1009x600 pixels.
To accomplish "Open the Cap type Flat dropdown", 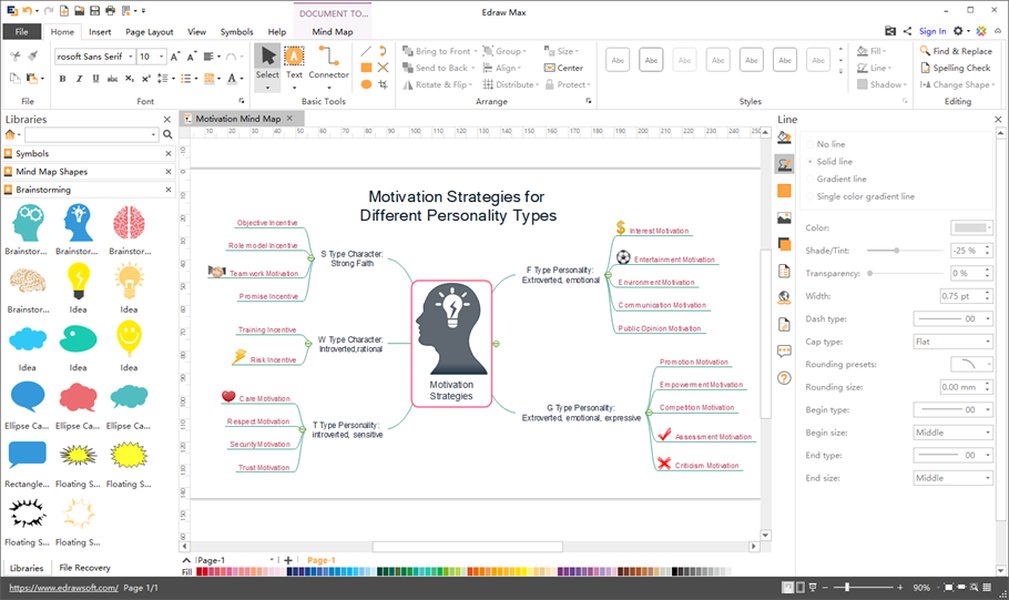I will click(953, 341).
